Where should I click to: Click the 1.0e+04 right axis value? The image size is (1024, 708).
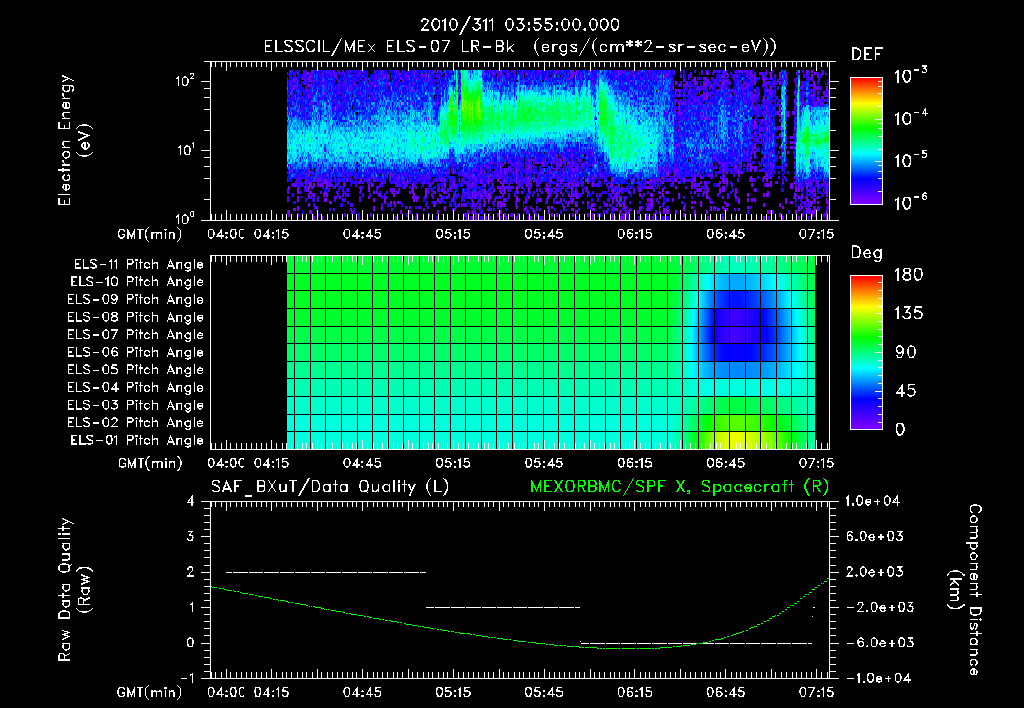pyautogui.click(x=872, y=501)
